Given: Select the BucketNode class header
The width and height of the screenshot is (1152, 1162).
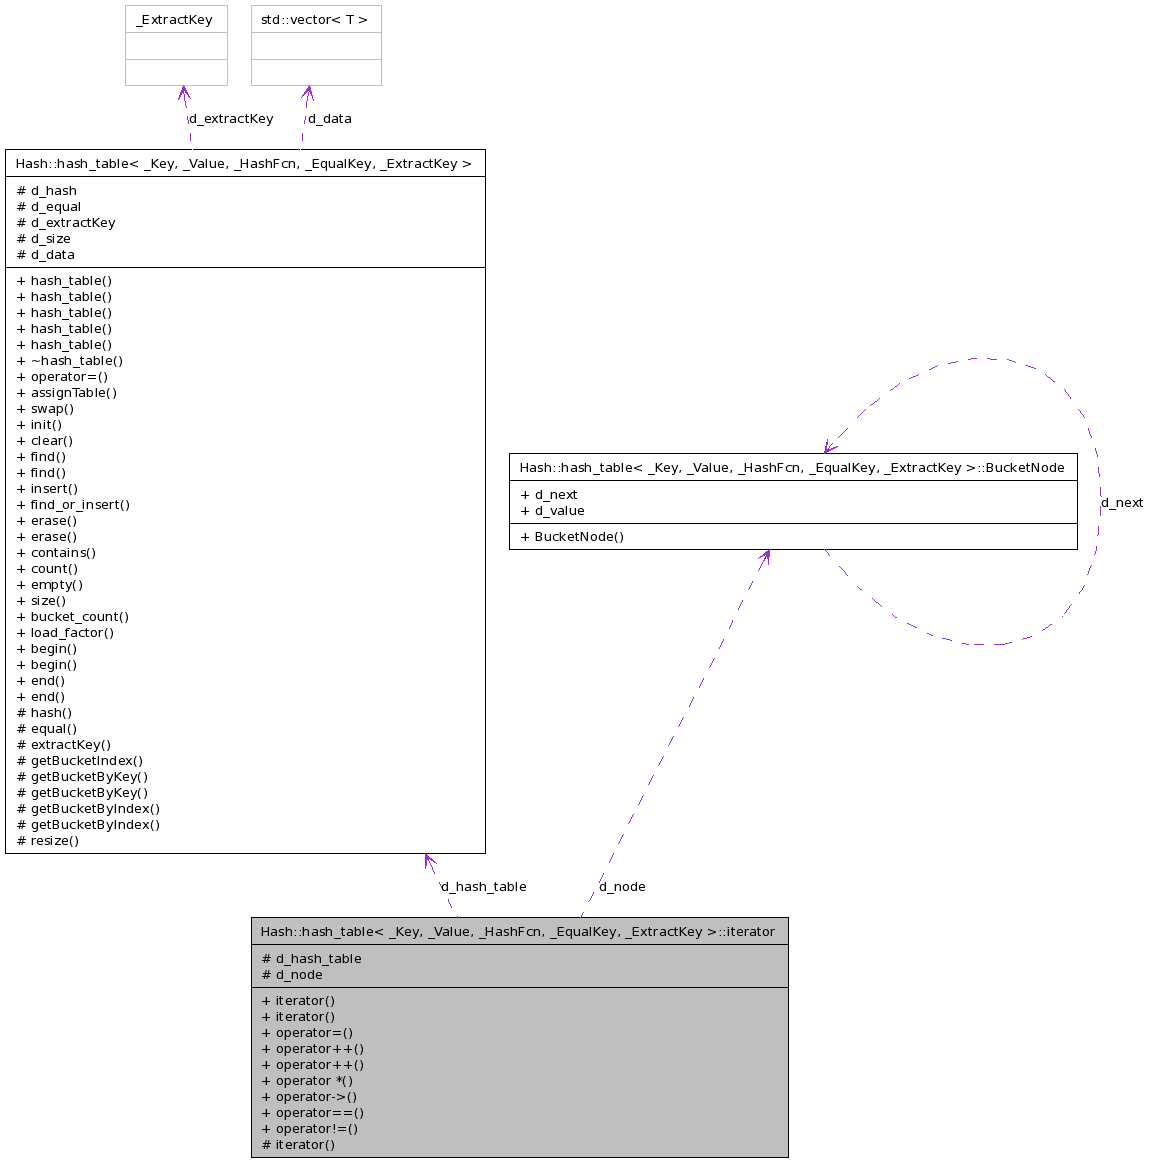Looking at the screenshot, I should click(792, 468).
